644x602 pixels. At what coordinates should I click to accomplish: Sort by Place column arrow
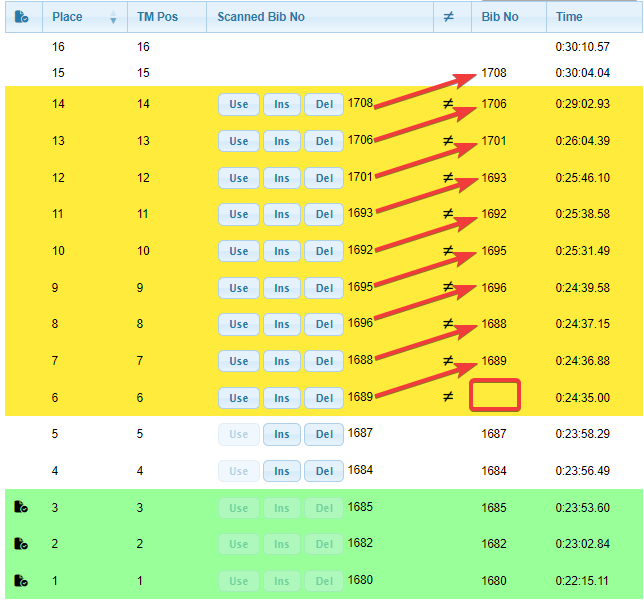(112, 17)
